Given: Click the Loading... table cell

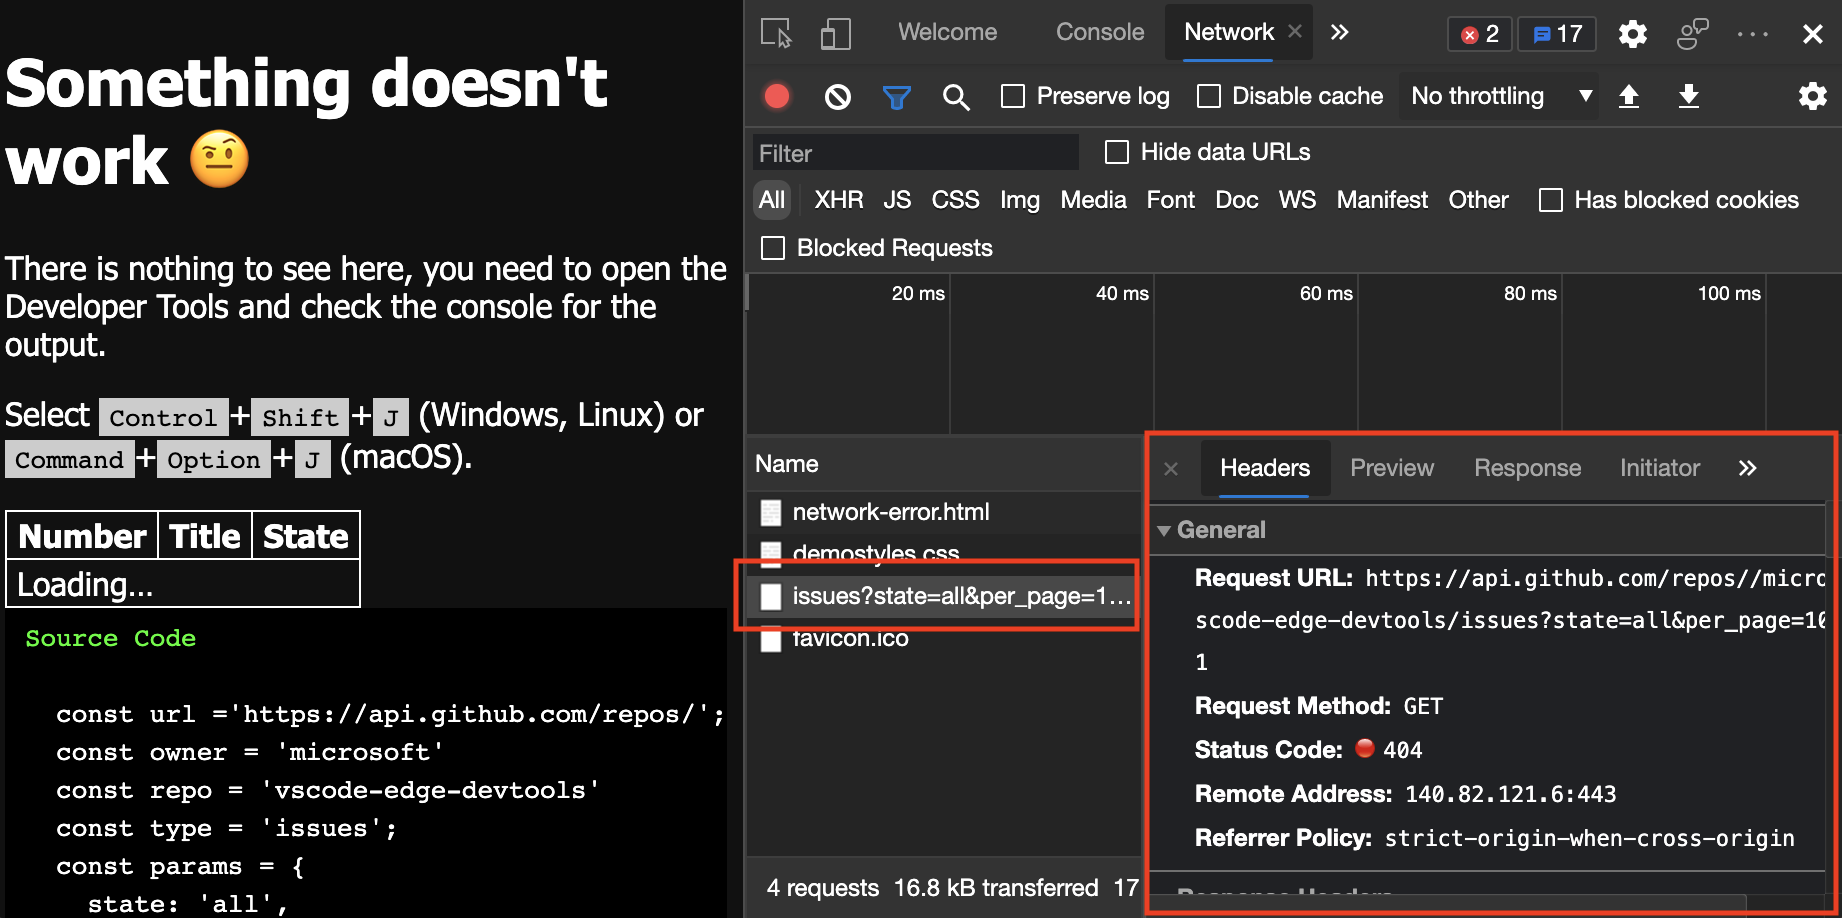Looking at the screenshot, I should click(x=183, y=584).
